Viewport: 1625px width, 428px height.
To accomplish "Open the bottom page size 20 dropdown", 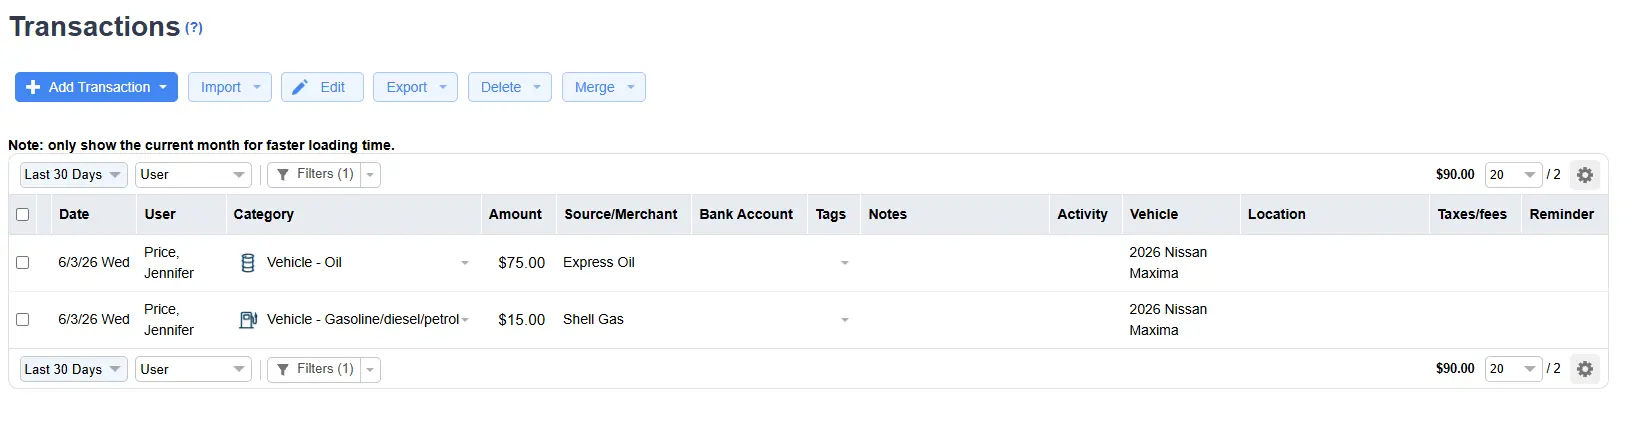I will 1513,369.
